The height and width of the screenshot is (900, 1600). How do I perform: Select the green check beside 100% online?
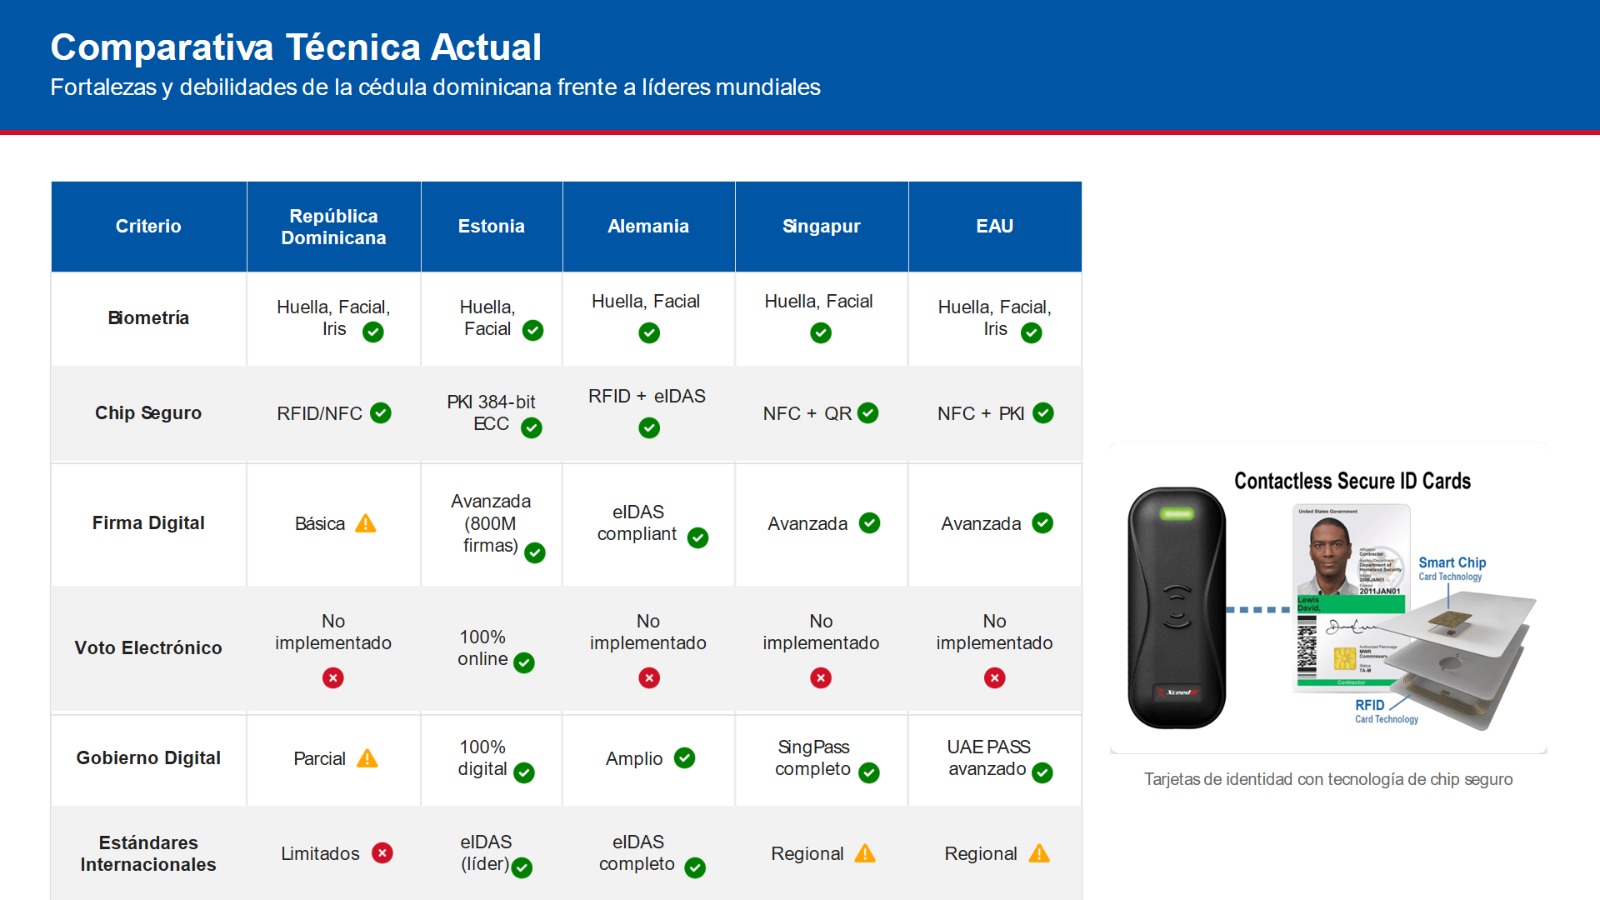tap(524, 662)
